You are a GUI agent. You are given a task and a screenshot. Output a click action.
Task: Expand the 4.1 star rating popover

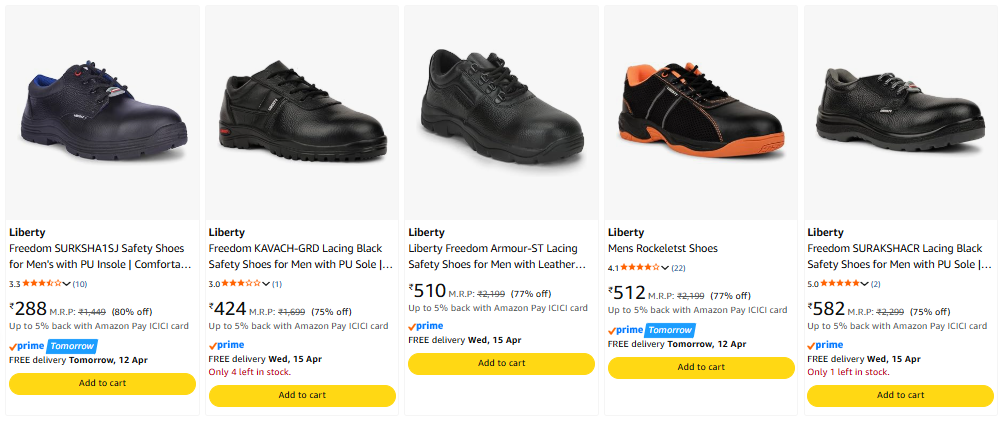click(x=666, y=268)
